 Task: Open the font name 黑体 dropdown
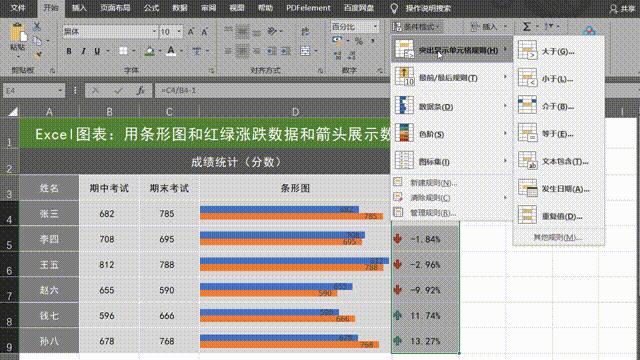154,31
